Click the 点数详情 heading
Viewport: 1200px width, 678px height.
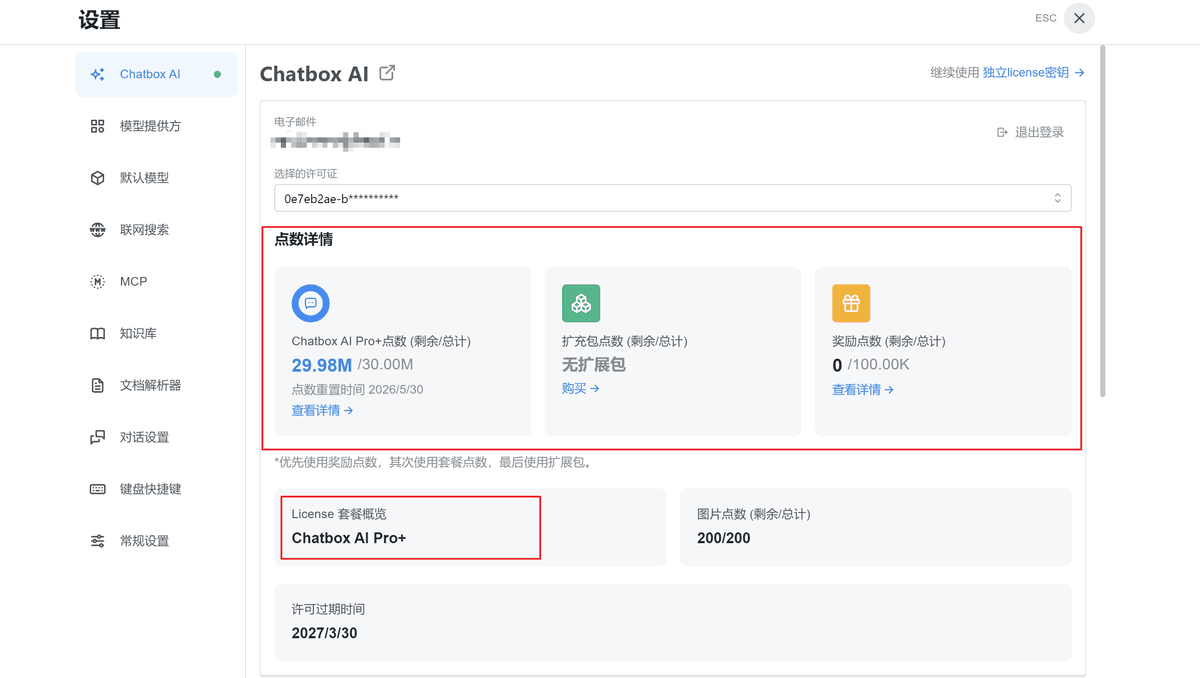click(304, 240)
